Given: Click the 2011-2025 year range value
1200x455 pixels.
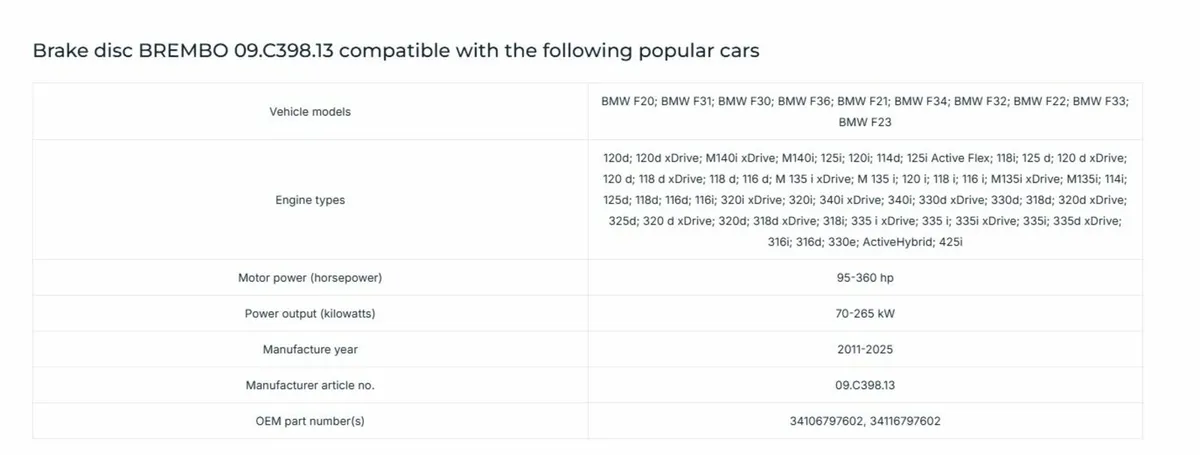Looking at the screenshot, I should pos(865,350).
